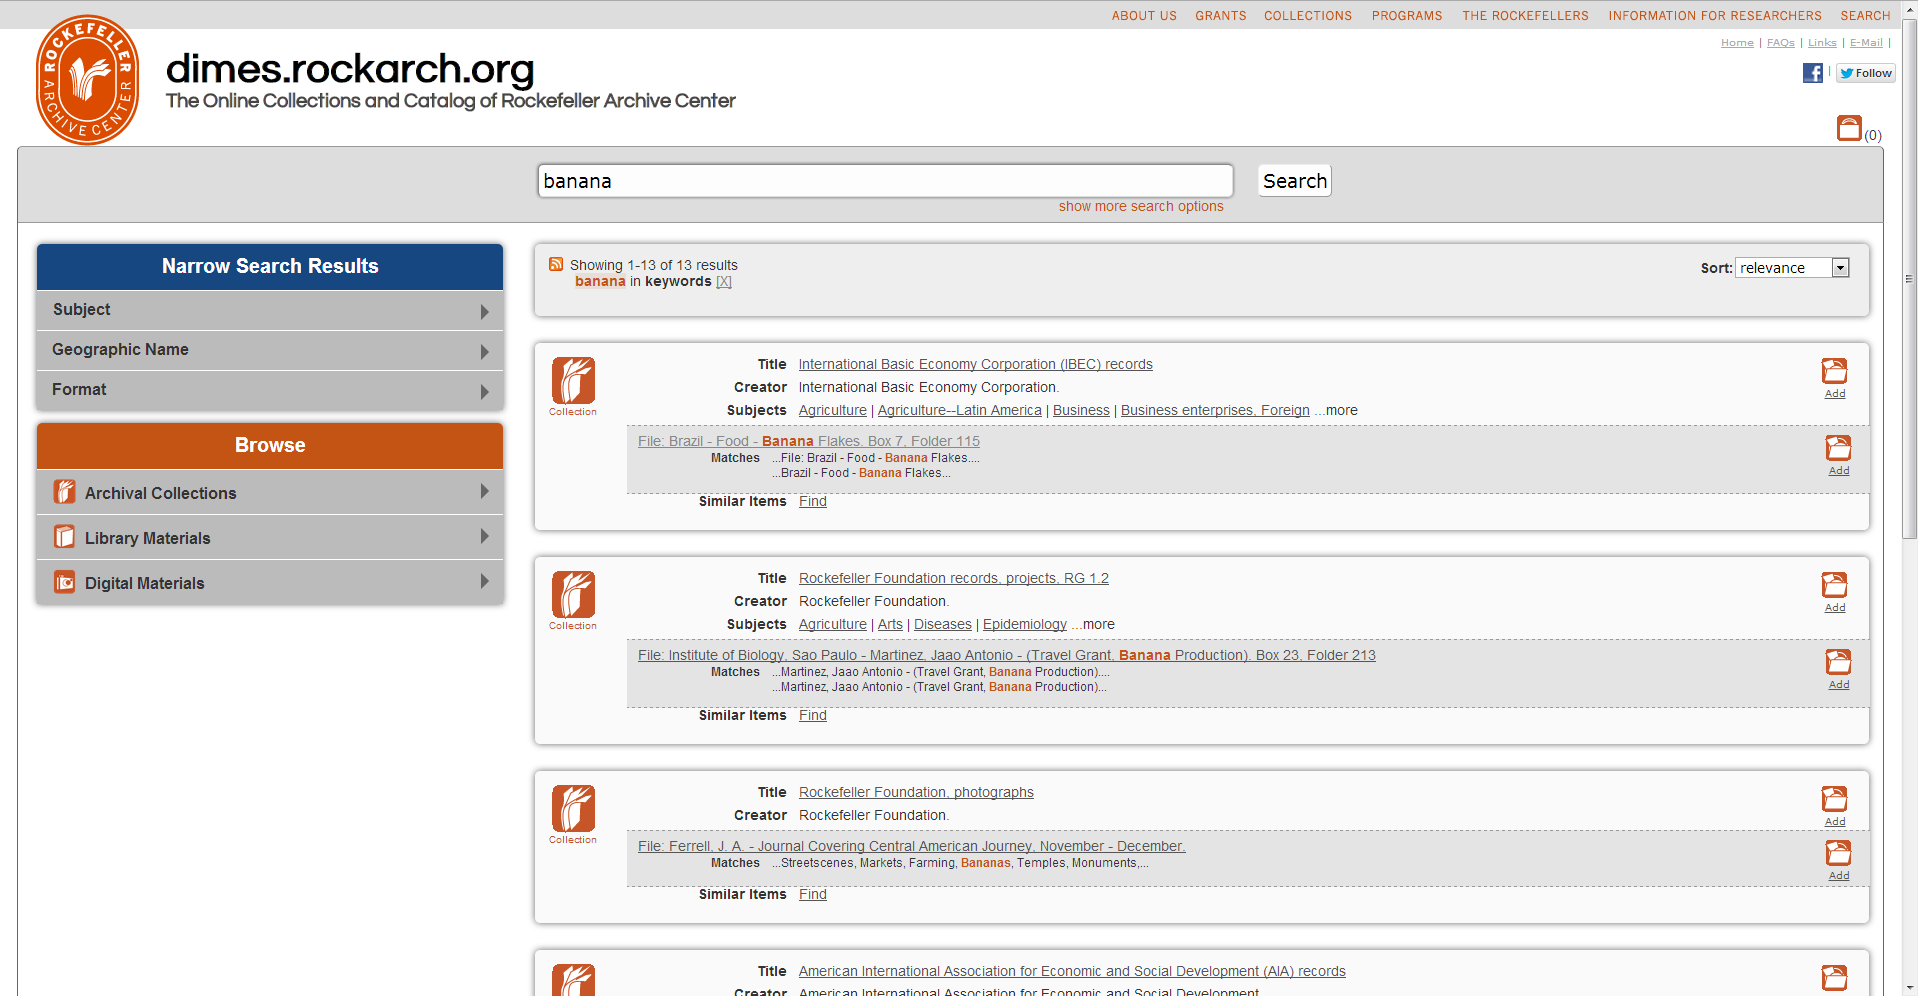Viewport: 1918px width, 996px height.
Task: Open the ABOUT US menu
Action: 1144,16
